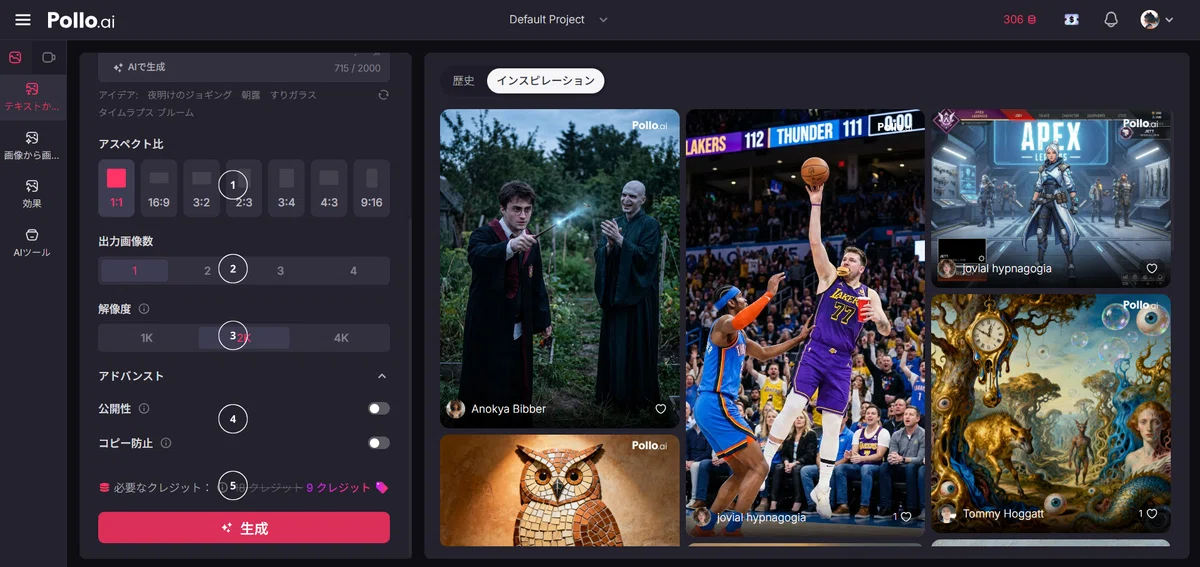Image resolution: width=1200 pixels, height=567 pixels.
Task: Select the 4:3 aspect ratio
Action: click(329, 188)
